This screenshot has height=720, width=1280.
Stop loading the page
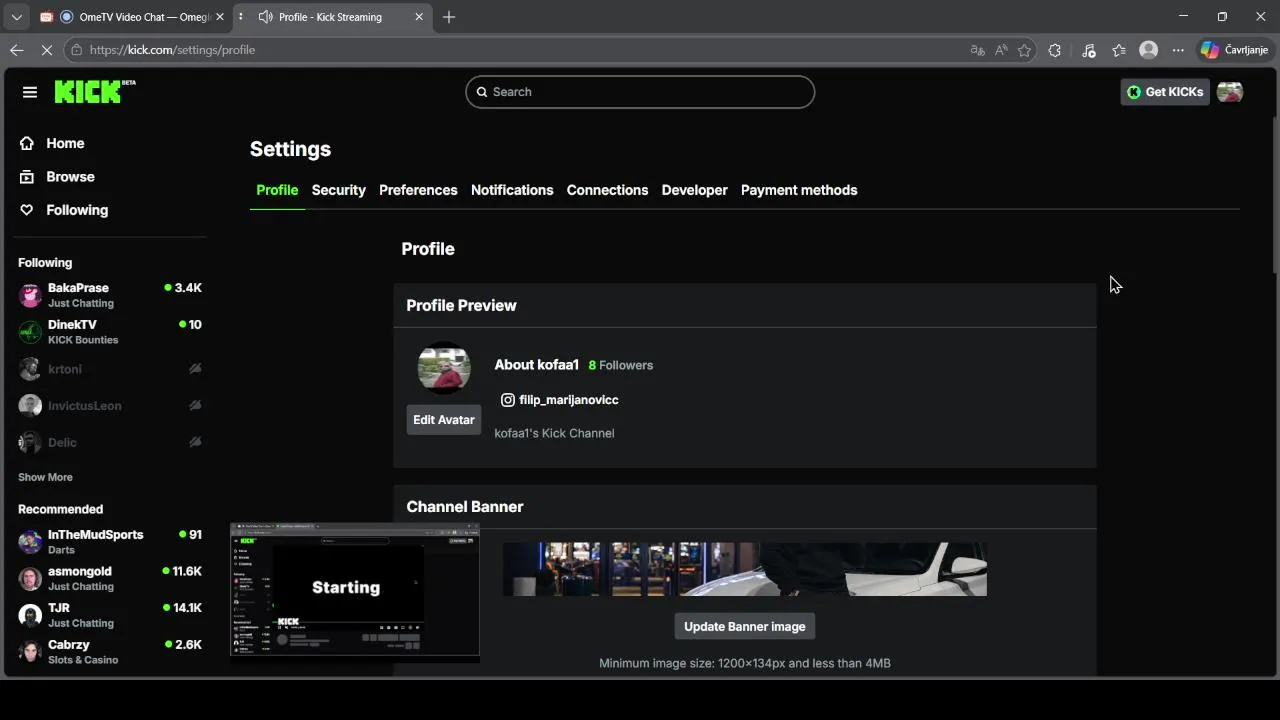point(47,50)
